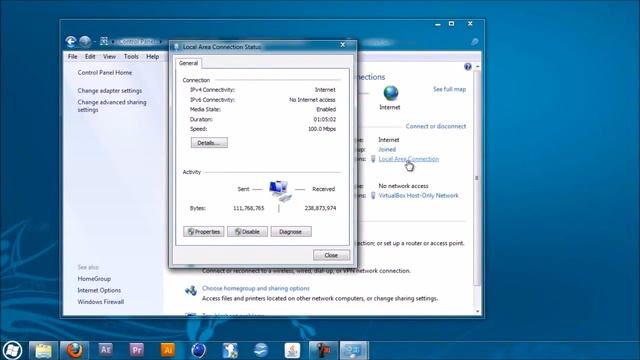Open HomeGroup link in See also
This screenshot has height=360, width=640.
pyautogui.click(x=94, y=279)
